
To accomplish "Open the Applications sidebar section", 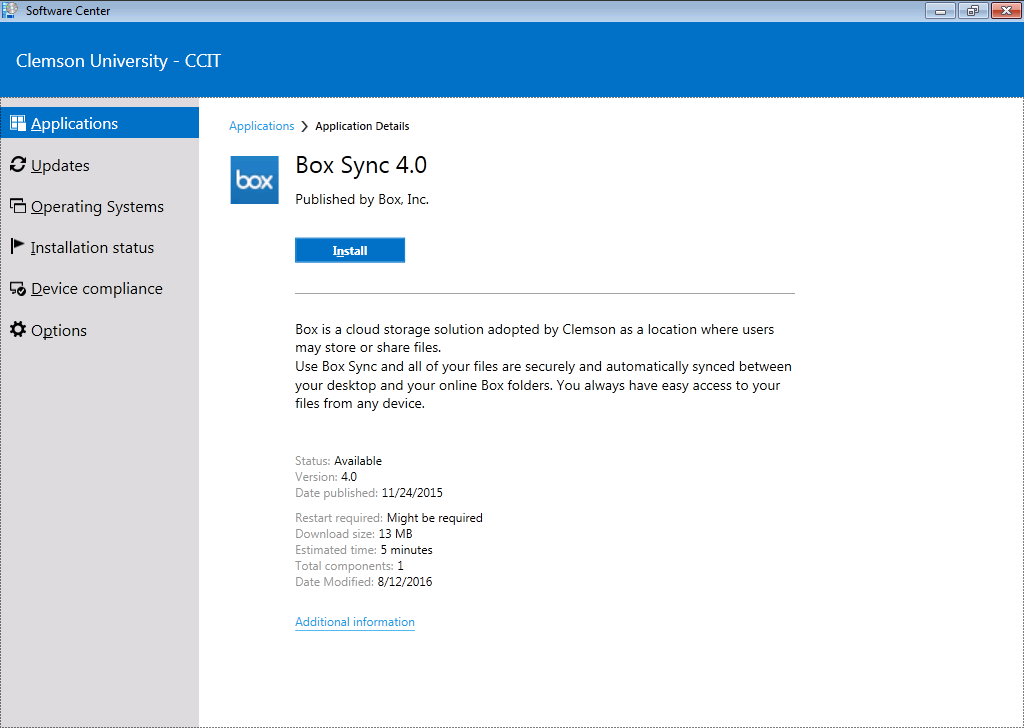I will click(x=100, y=123).
